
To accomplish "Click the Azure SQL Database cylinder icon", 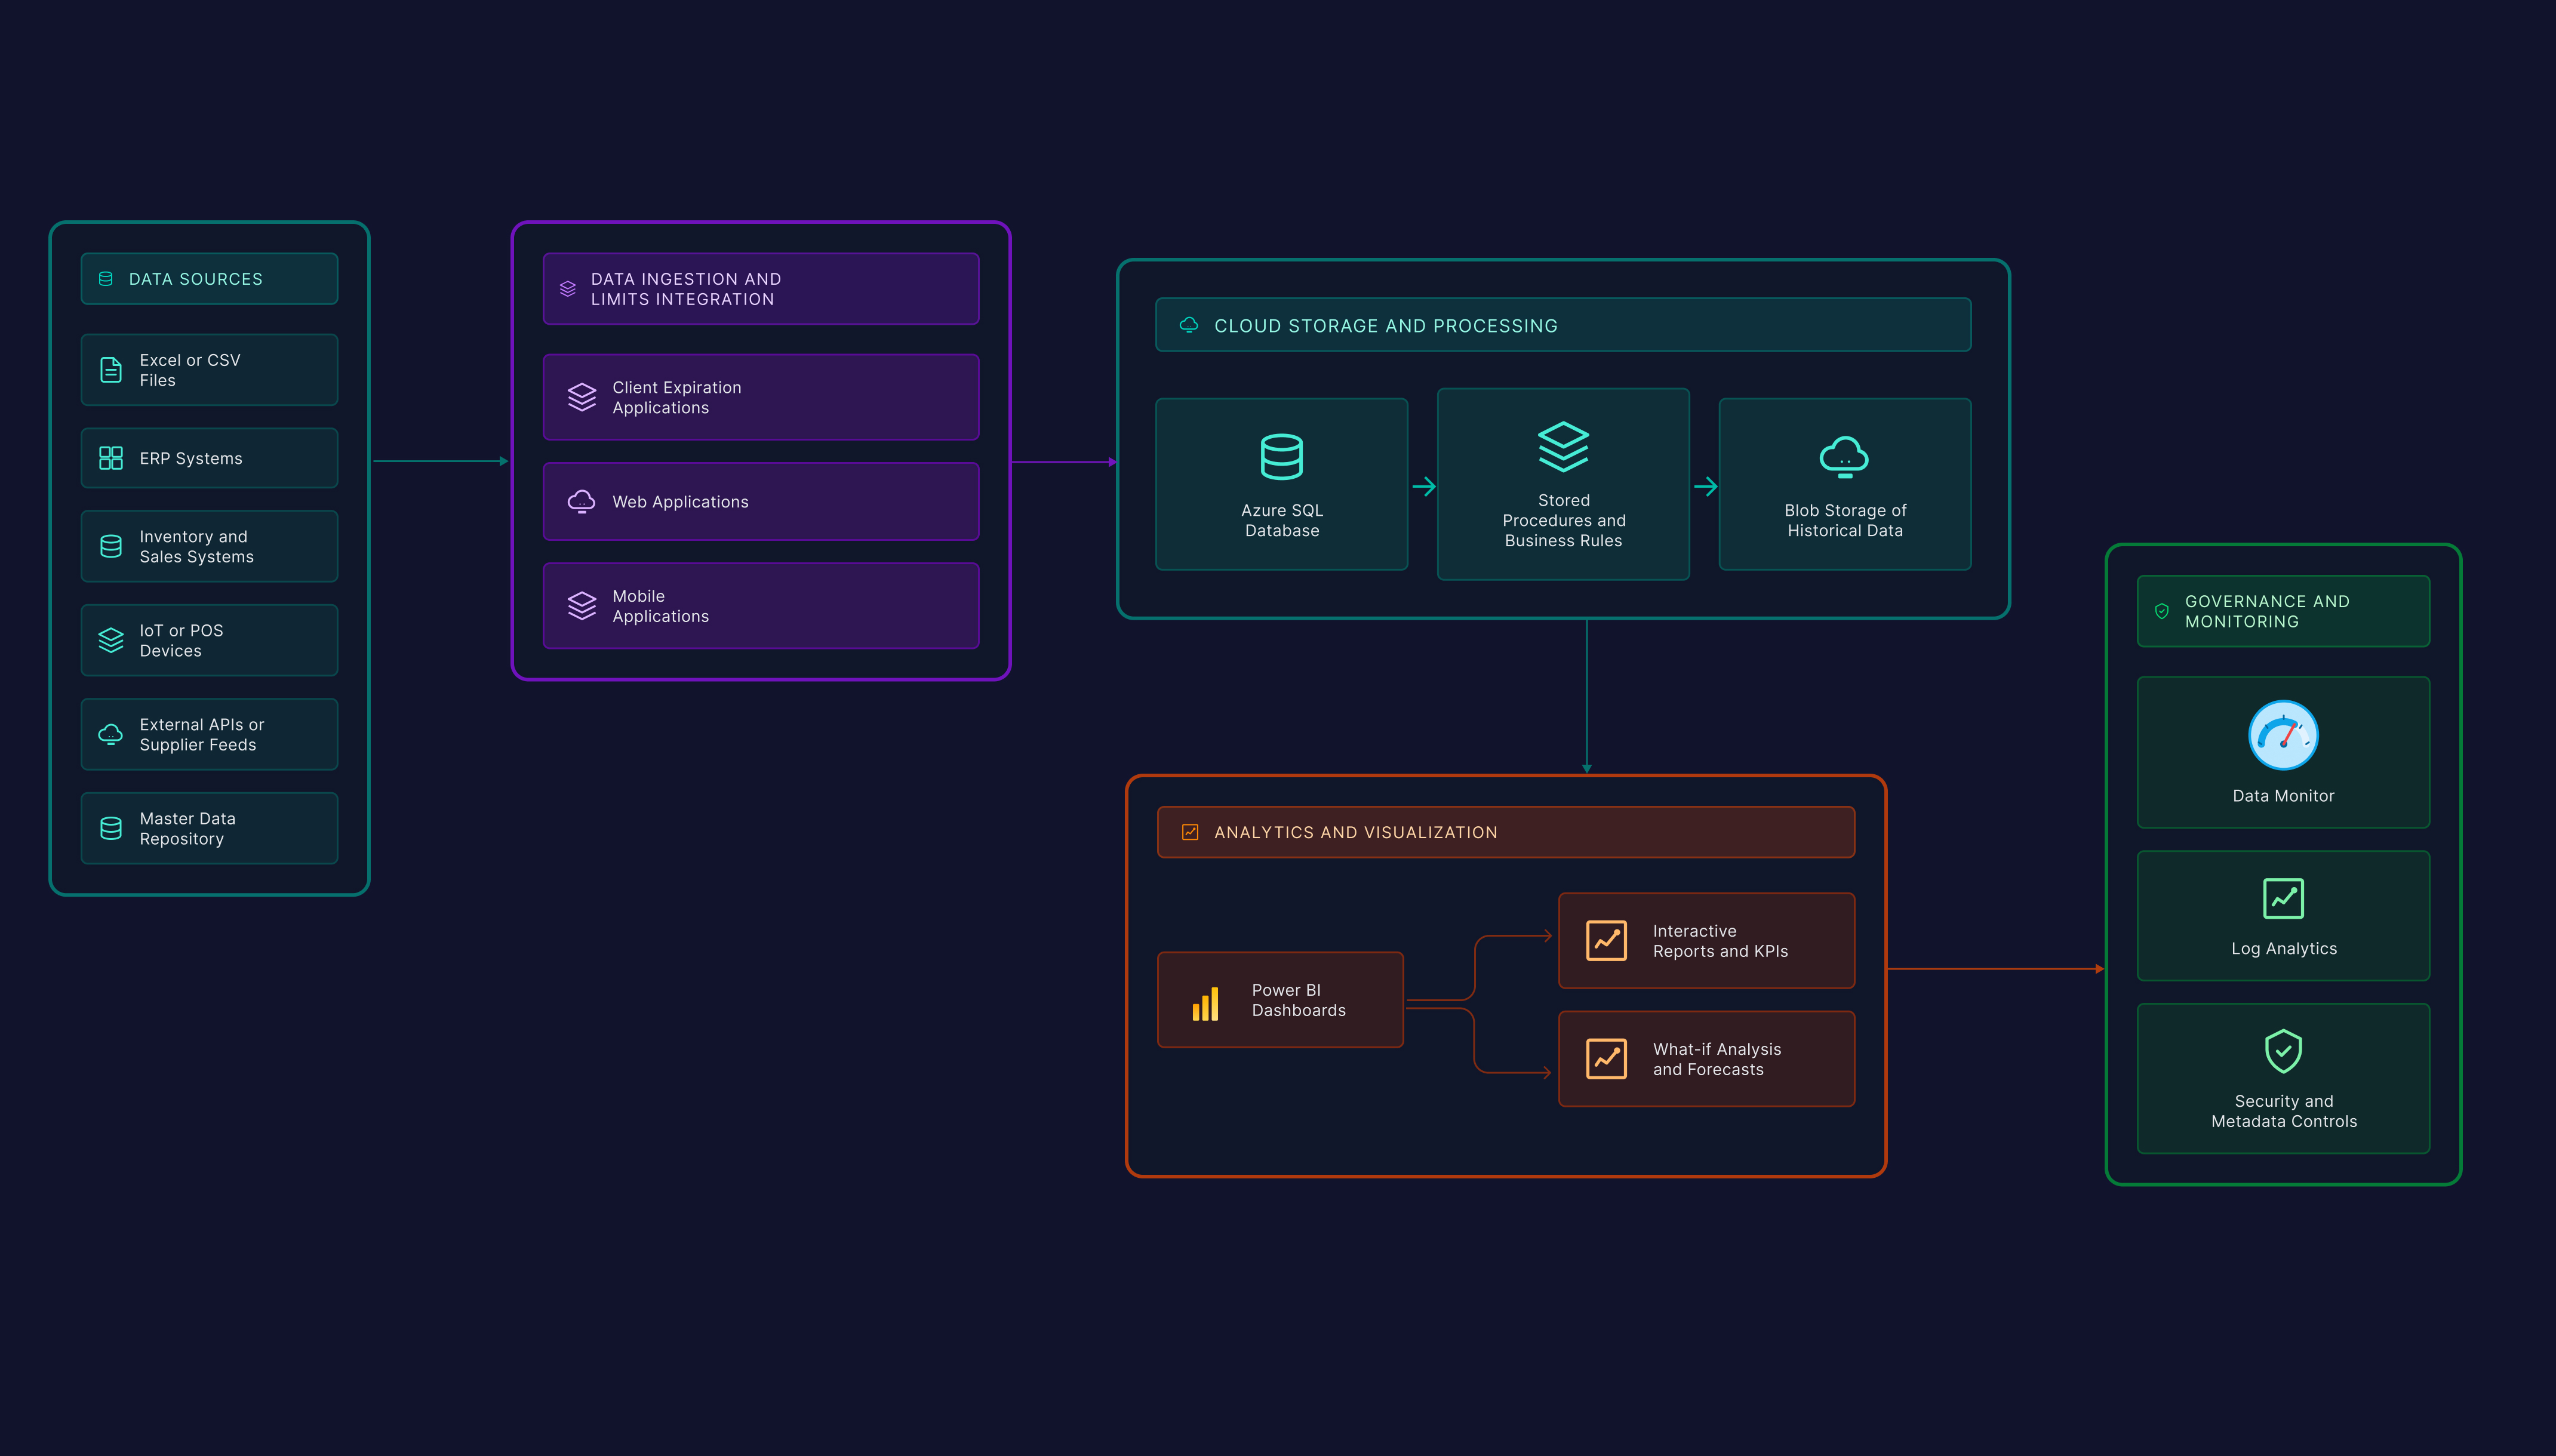I will pyautogui.click(x=1281, y=457).
